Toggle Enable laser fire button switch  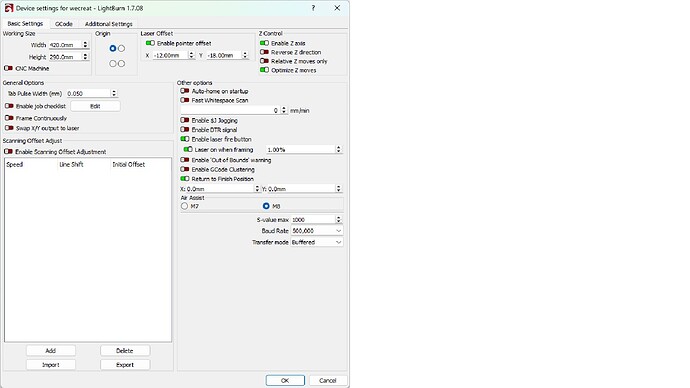(185, 139)
